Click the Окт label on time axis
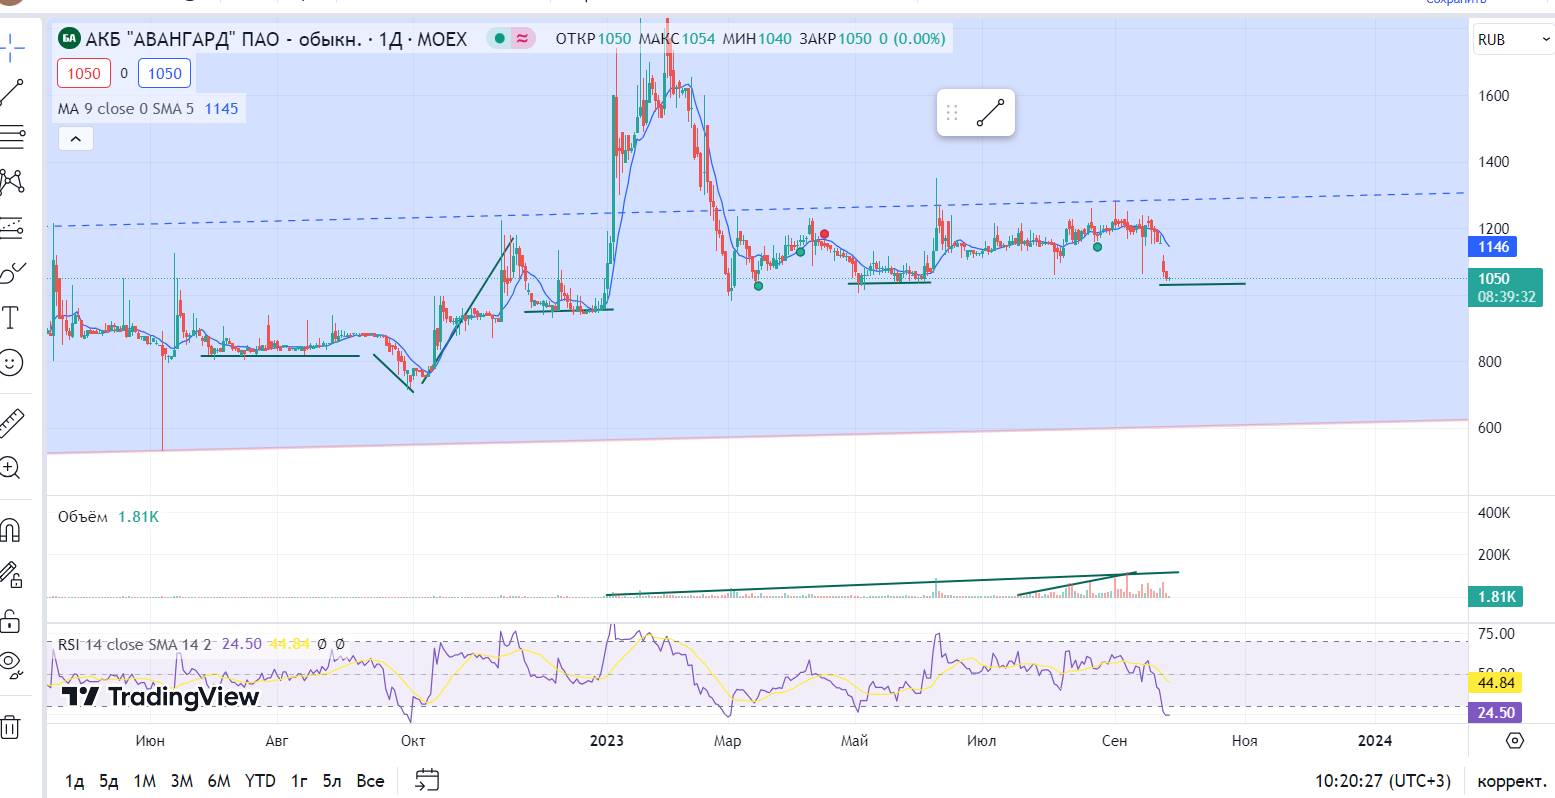This screenshot has width=1555, height=798. point(412,741)
